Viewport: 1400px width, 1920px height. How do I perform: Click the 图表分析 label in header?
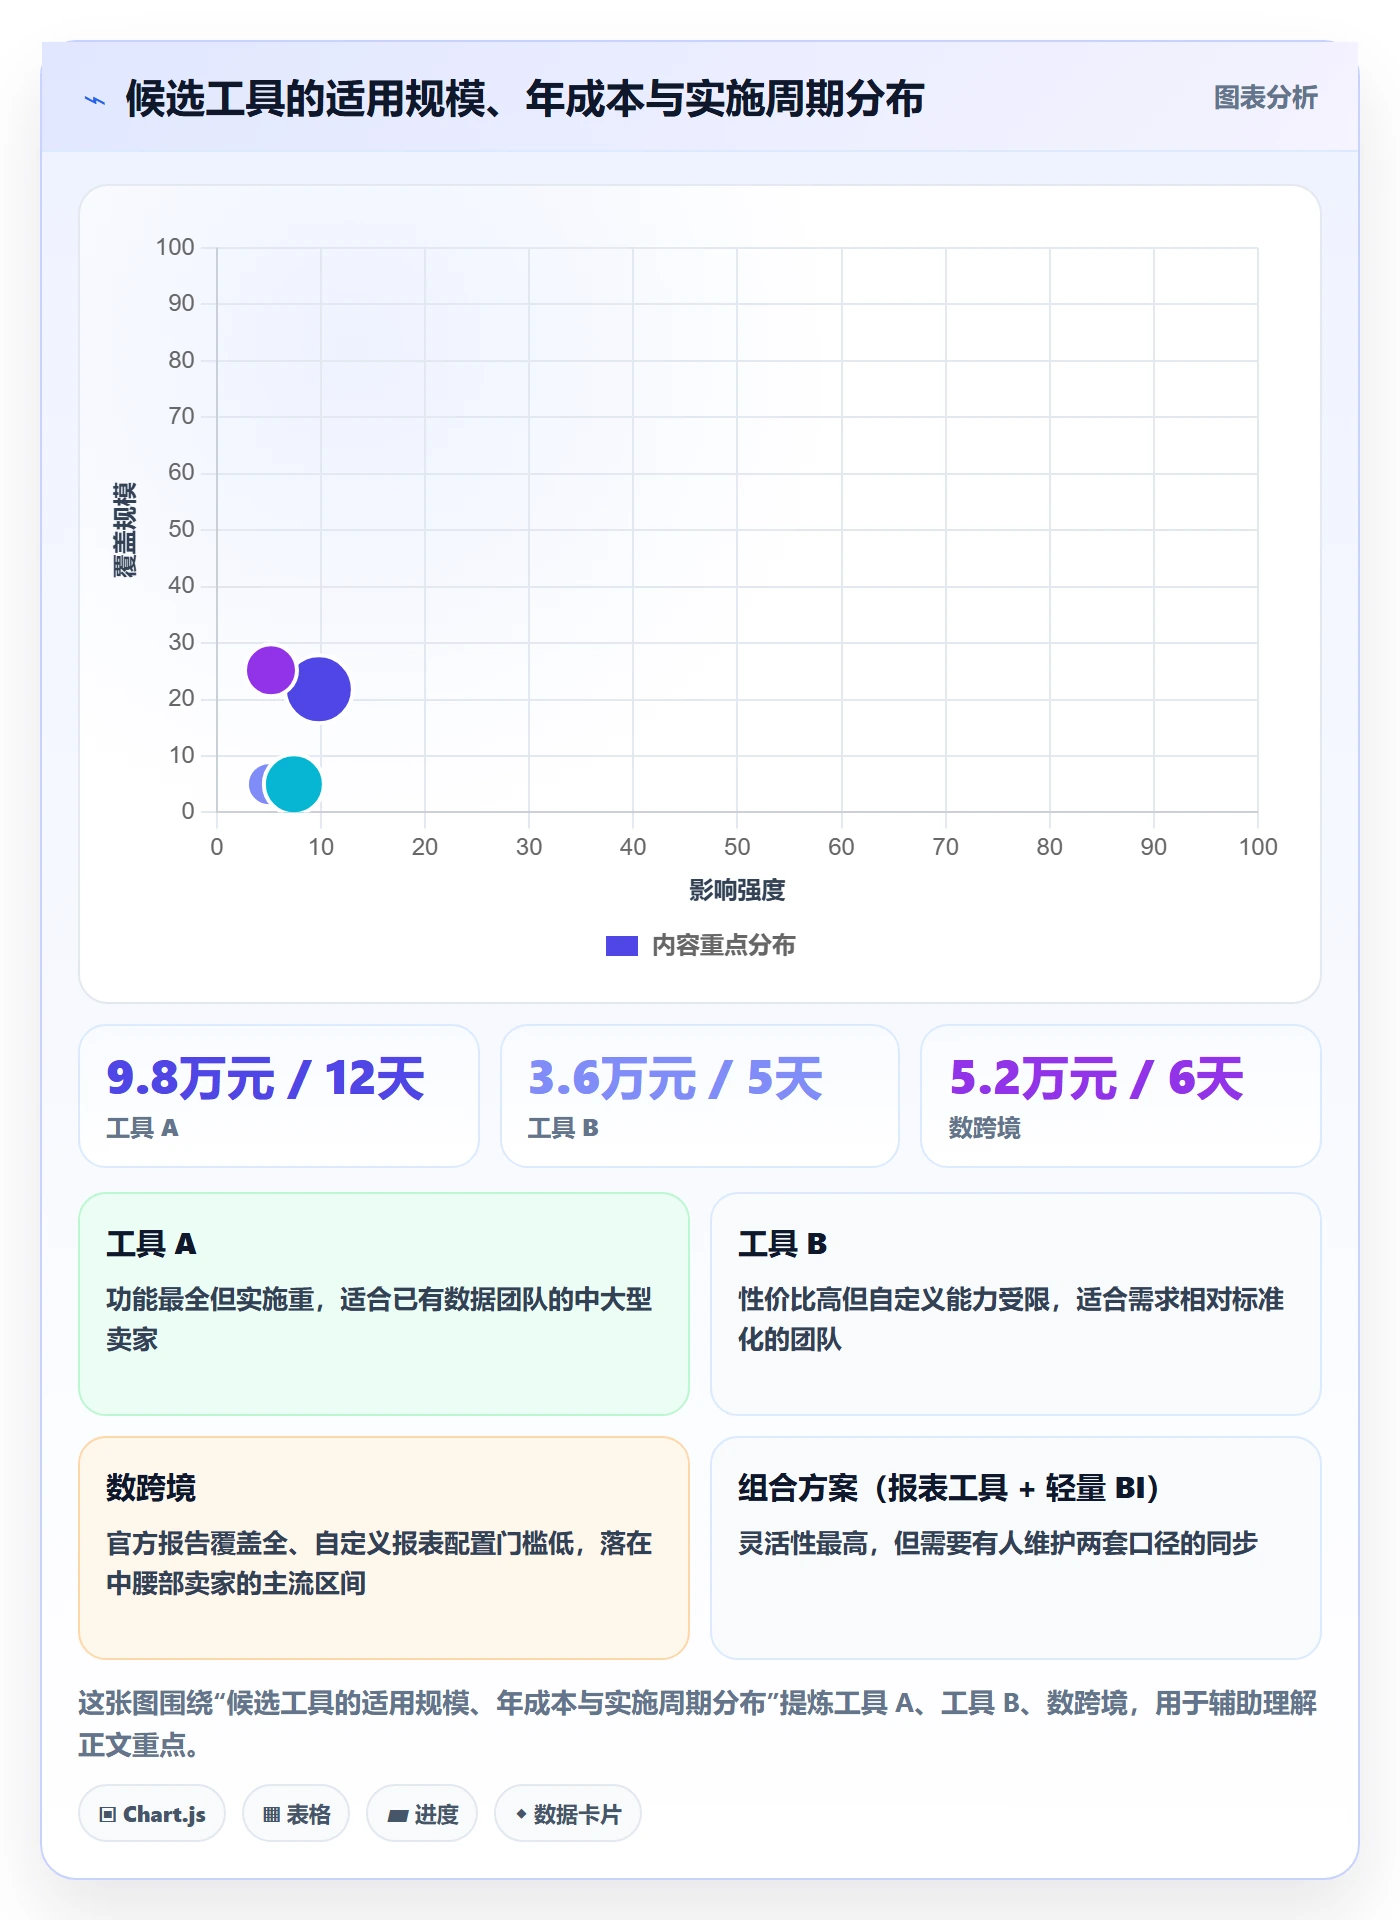1265,98
